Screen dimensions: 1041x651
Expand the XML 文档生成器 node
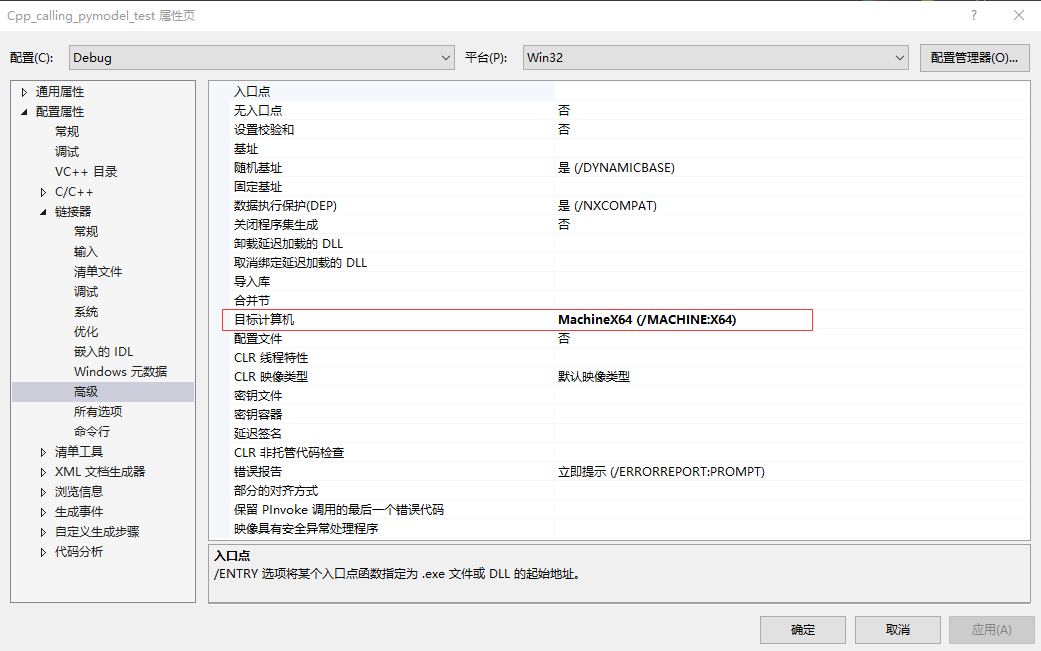(43, 472)
